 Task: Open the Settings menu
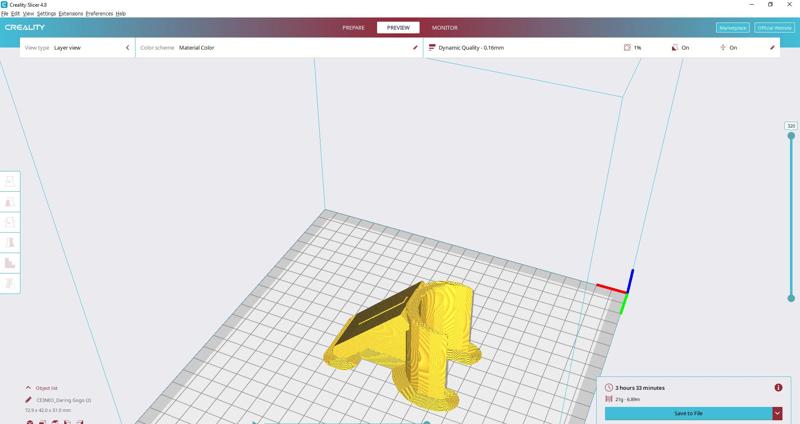coord(46,14)
